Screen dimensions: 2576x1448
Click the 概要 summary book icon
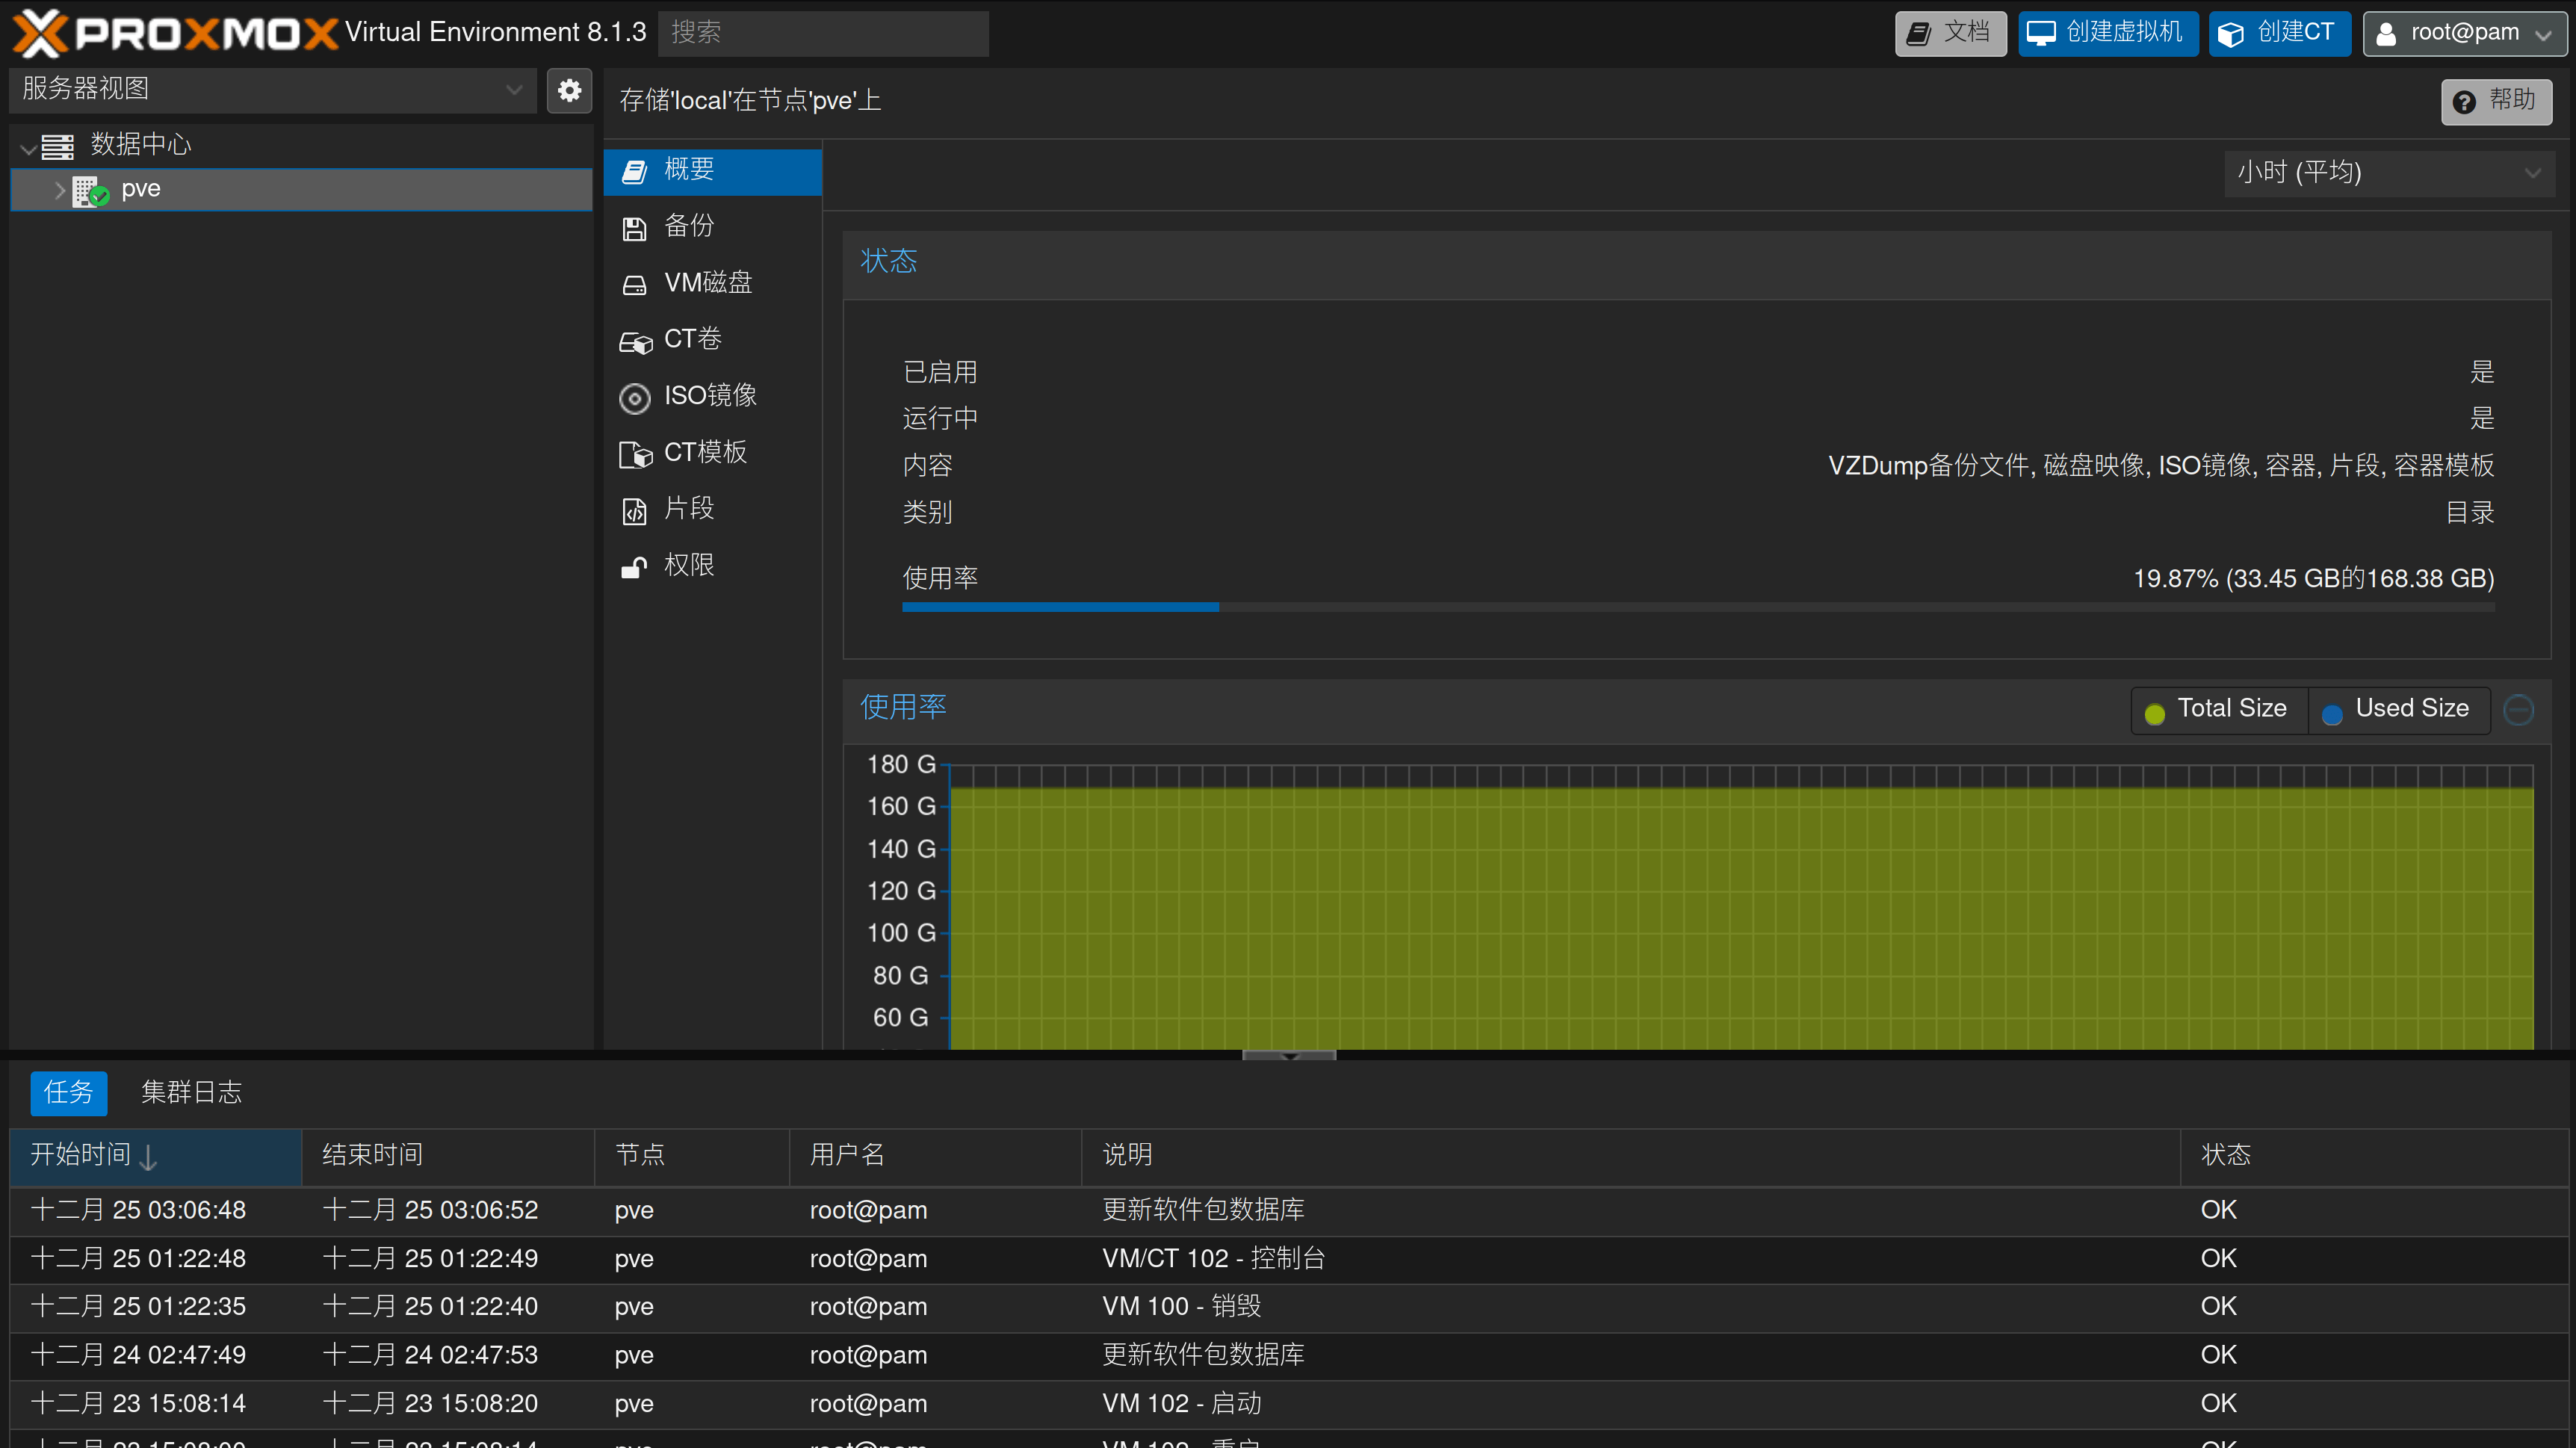(634, 171)
